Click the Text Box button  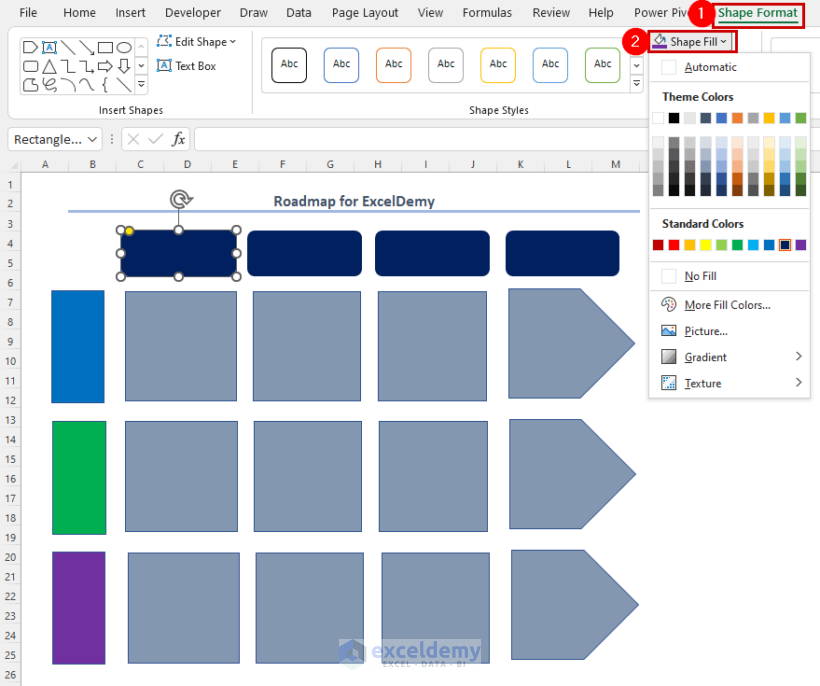[187, 66]
